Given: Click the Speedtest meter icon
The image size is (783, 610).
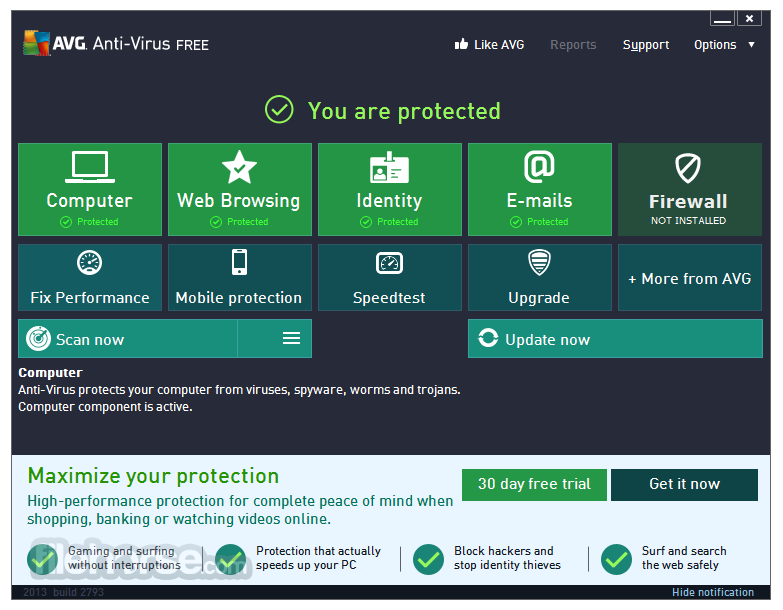Looking at the screenshot, I should point(390,263).
